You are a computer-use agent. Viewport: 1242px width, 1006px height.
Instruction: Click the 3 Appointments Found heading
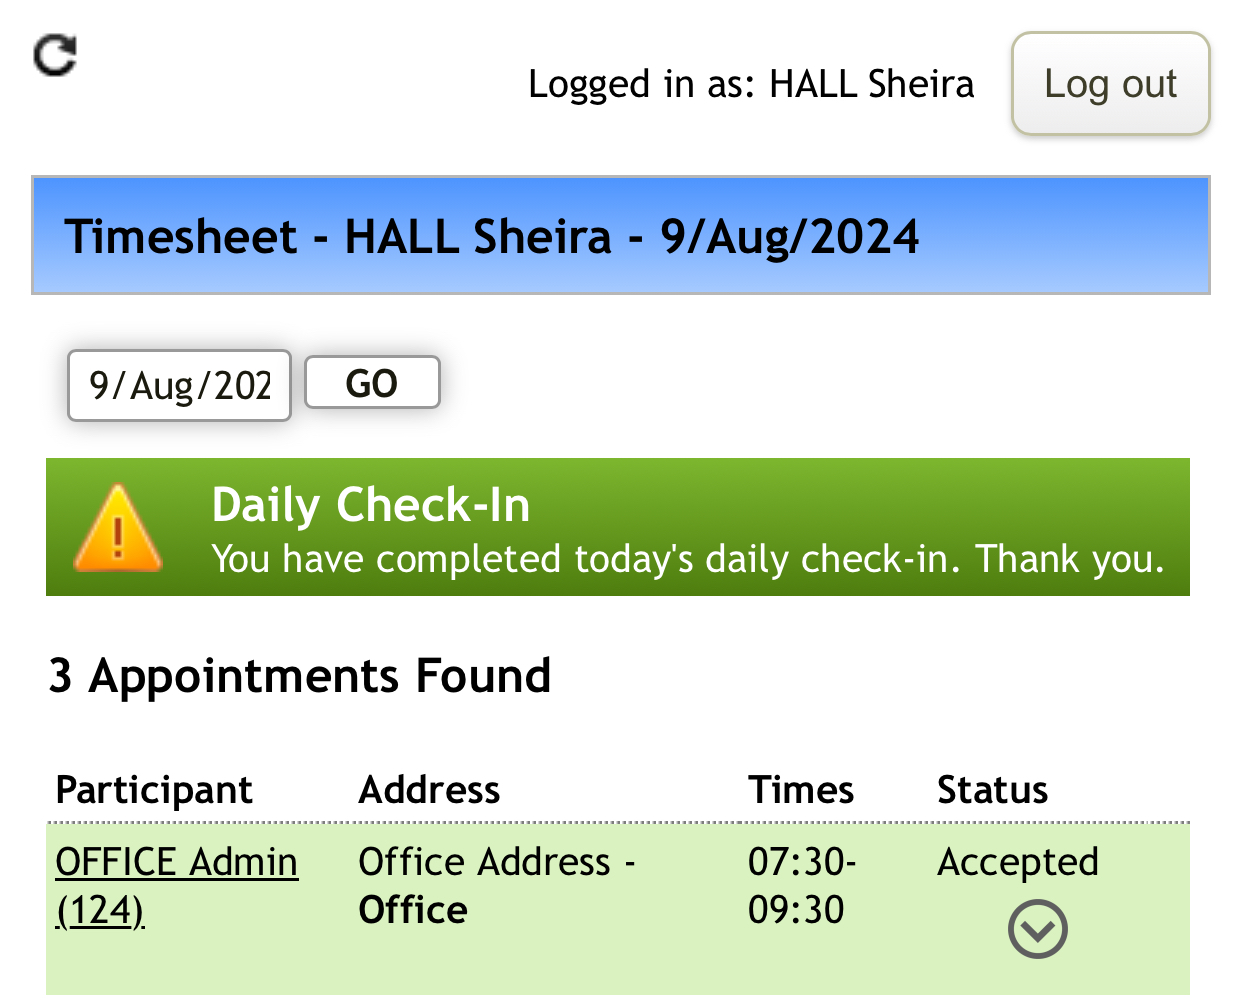coord(300,676)
